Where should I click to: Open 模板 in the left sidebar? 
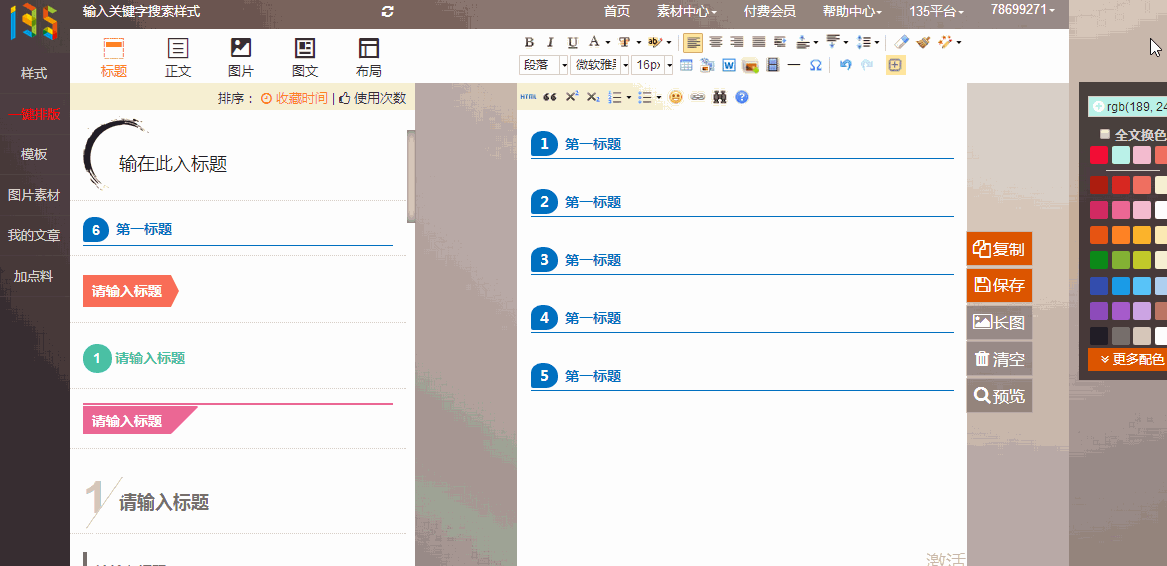click(x=34, y=154)
